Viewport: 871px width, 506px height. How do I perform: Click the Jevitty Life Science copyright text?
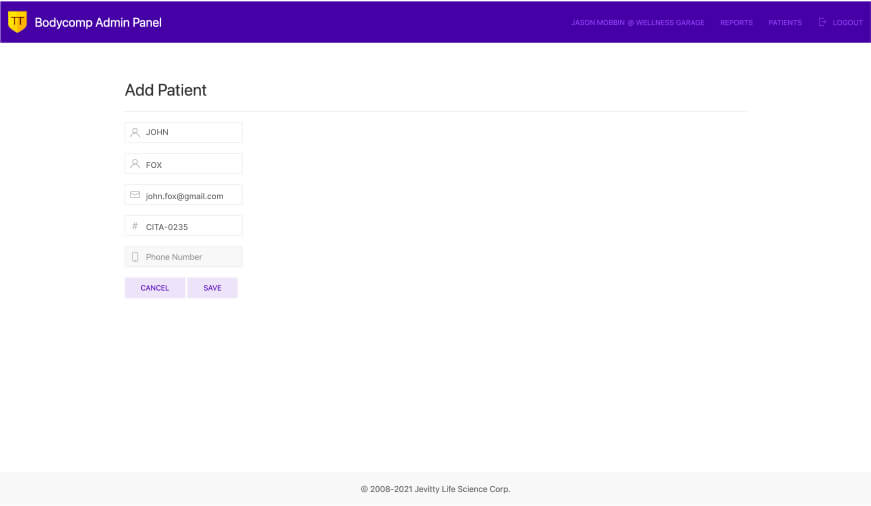click(x=435, y=489)
